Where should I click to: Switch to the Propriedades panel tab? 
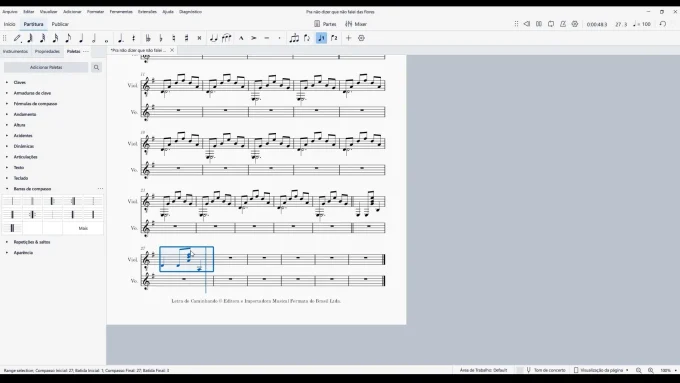(x=47, y=51)
